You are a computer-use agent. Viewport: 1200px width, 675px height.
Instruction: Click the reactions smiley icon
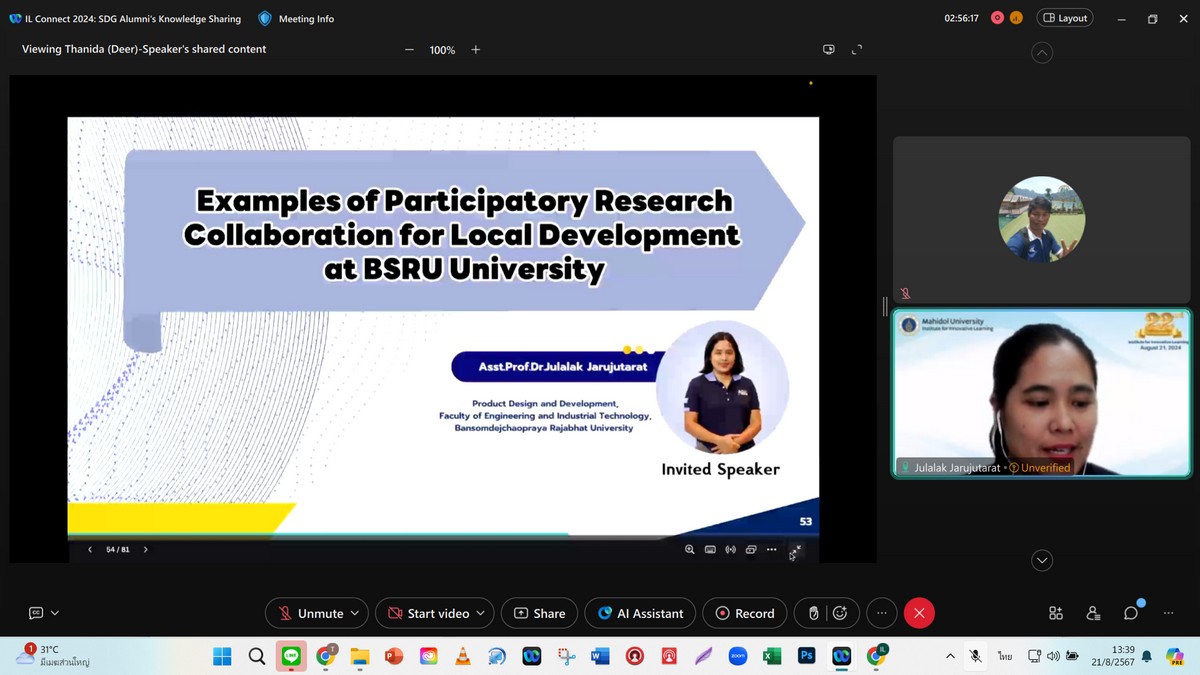[x=840, y=613]
